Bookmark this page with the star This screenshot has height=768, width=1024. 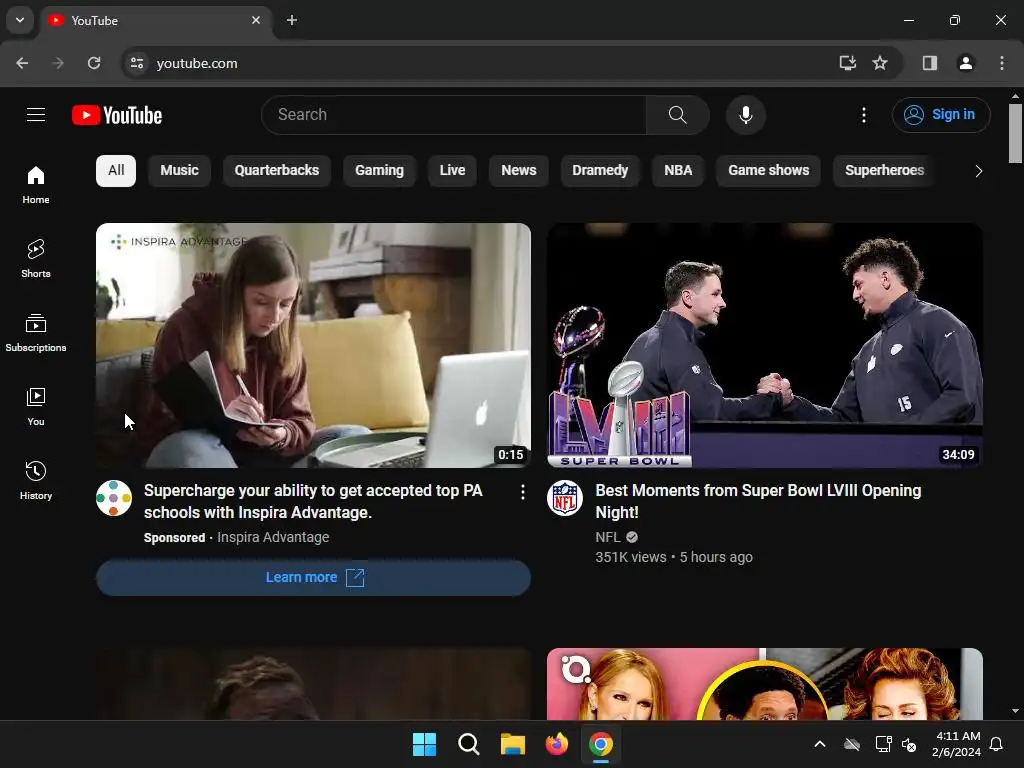point(880,63)
